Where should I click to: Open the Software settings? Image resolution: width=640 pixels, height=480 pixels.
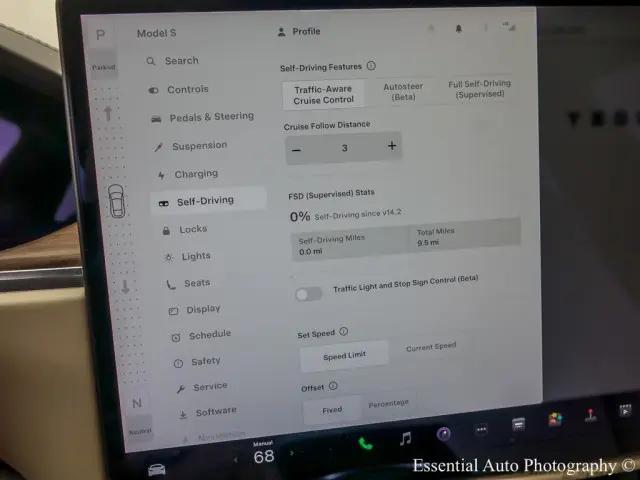[x=207, y=412]
